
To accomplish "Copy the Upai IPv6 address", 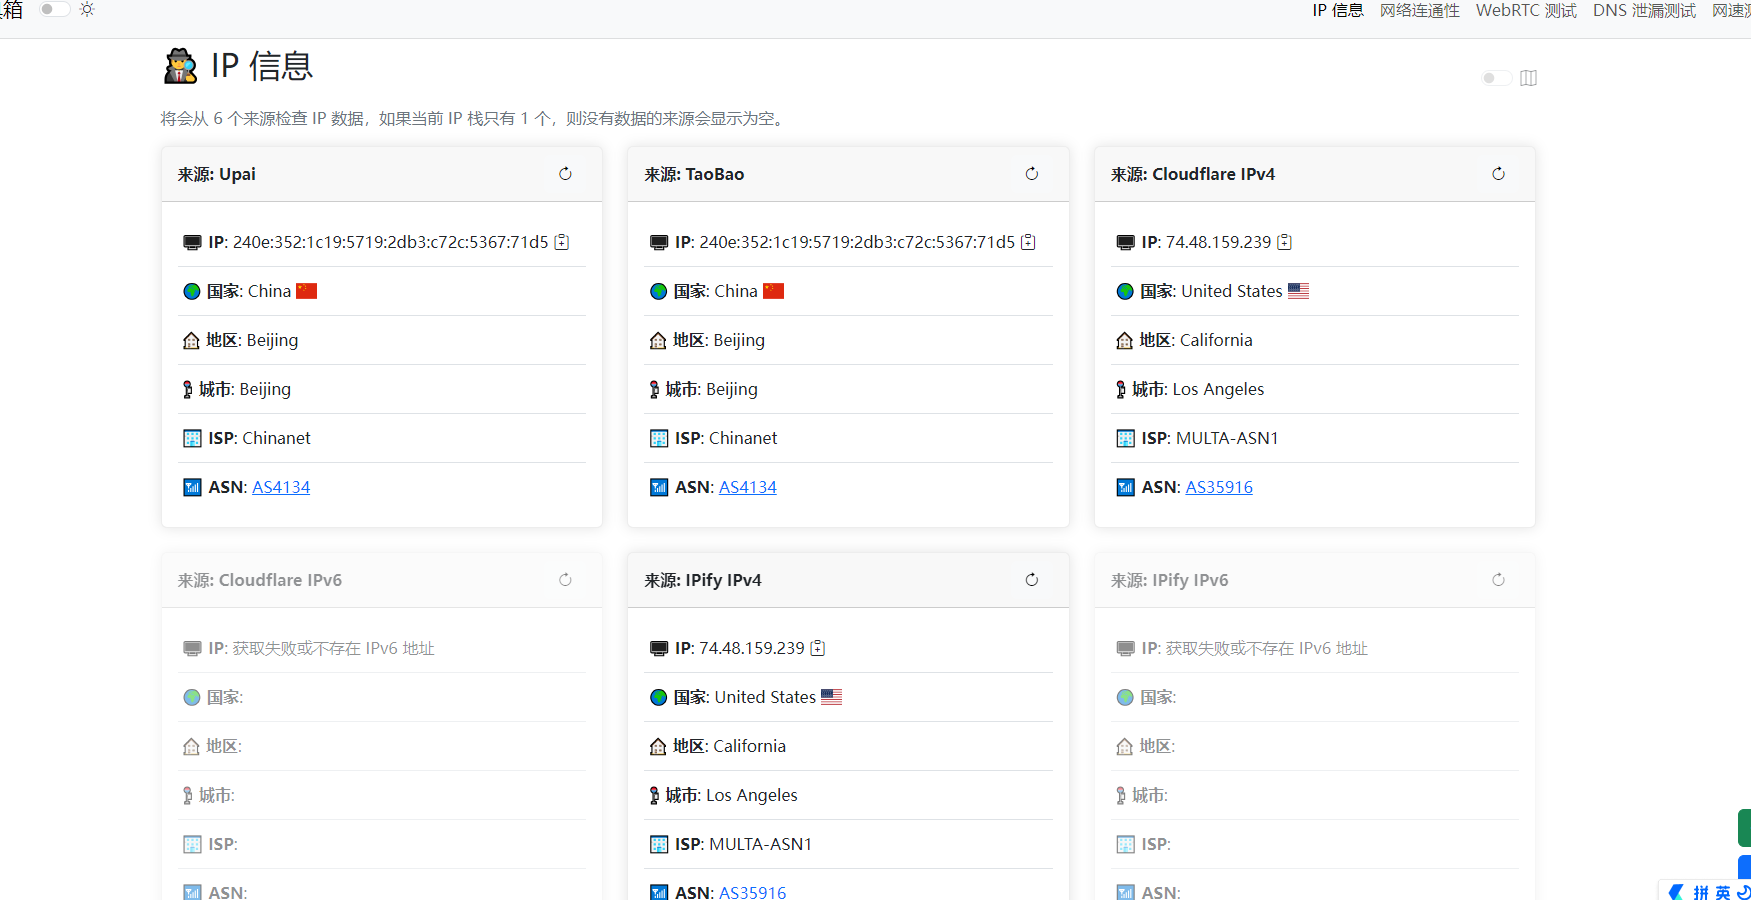I will (562, 242).
